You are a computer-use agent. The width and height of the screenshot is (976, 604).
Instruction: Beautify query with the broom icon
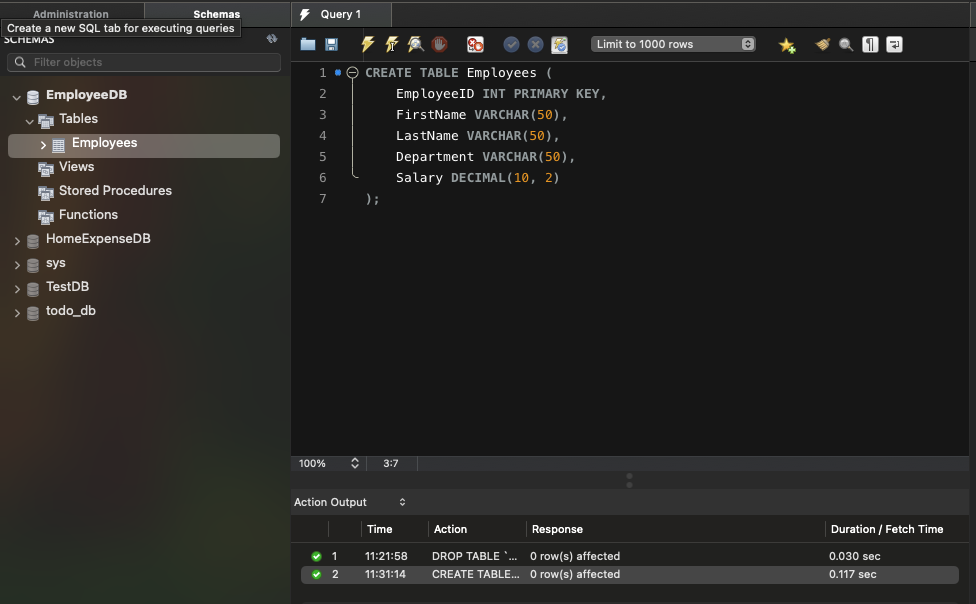(822, 45)
